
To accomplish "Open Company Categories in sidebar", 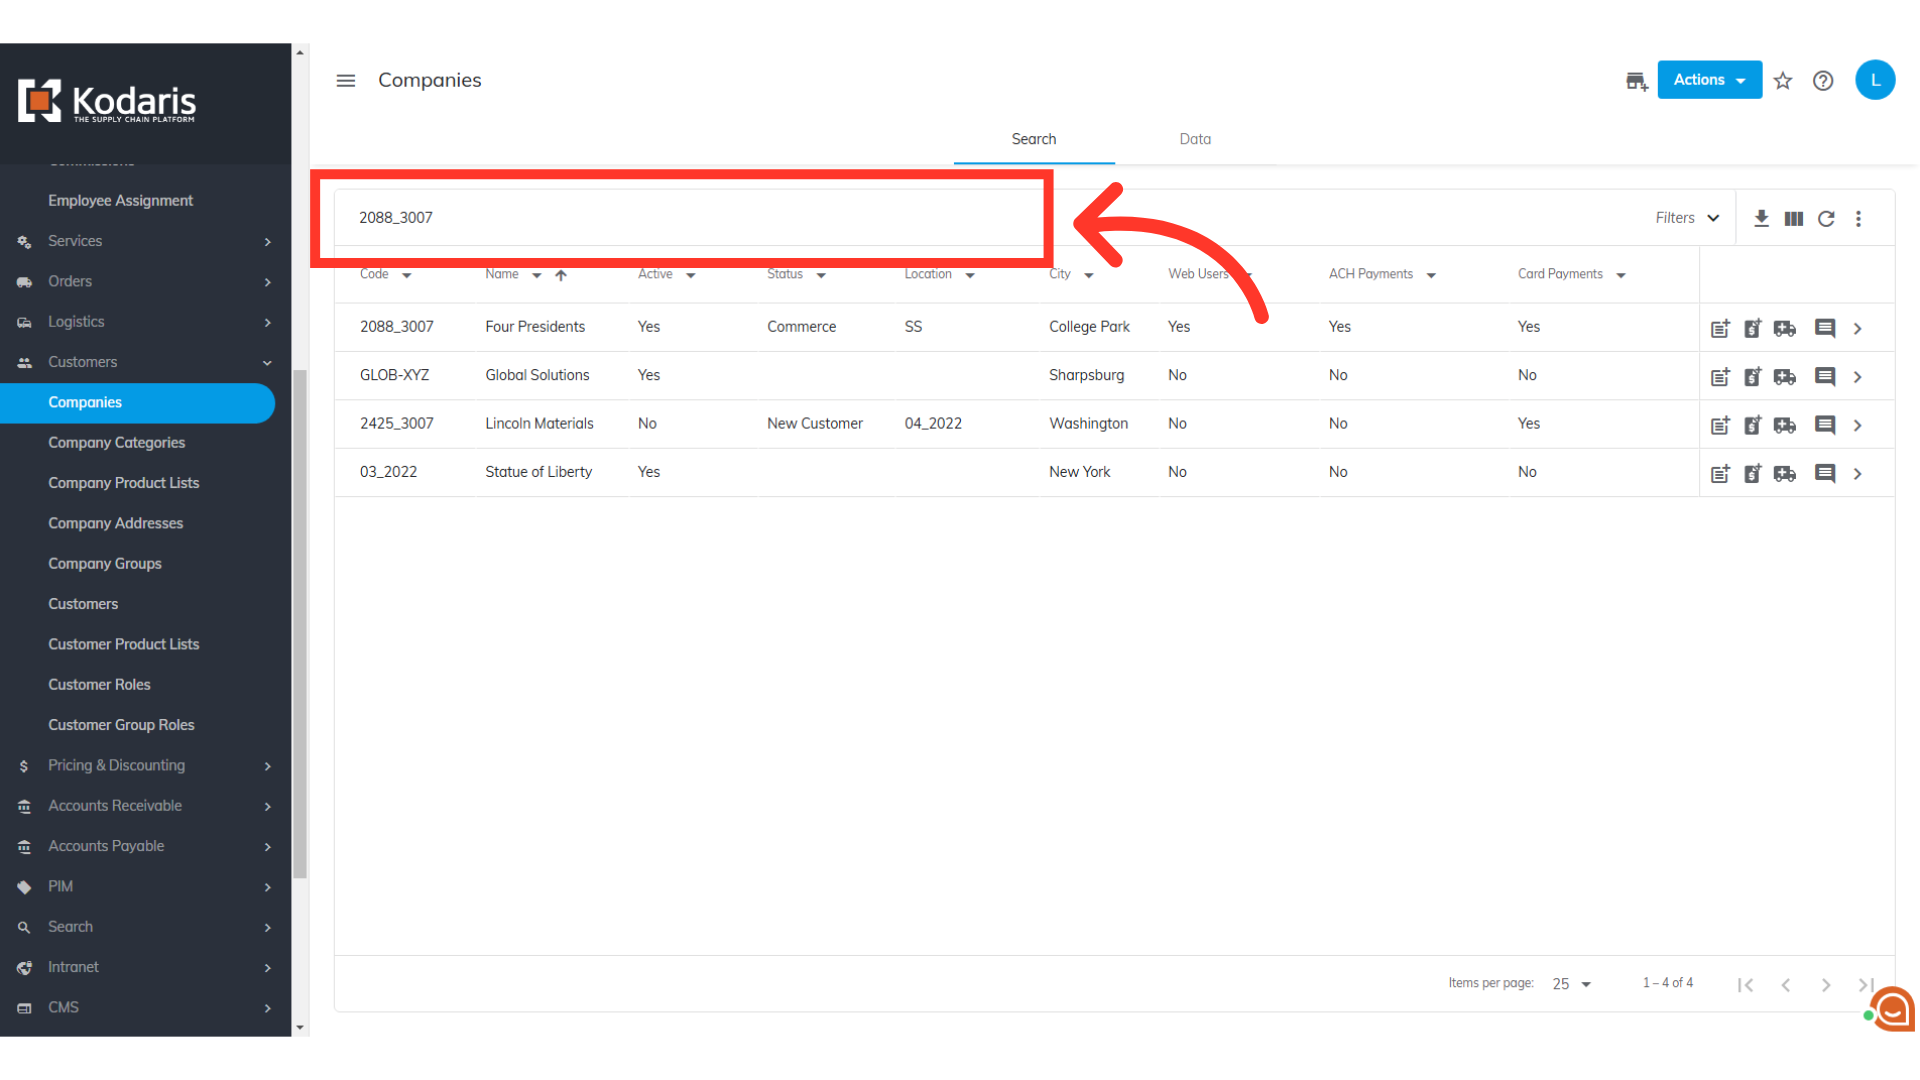I will click(x=116, y=442).
